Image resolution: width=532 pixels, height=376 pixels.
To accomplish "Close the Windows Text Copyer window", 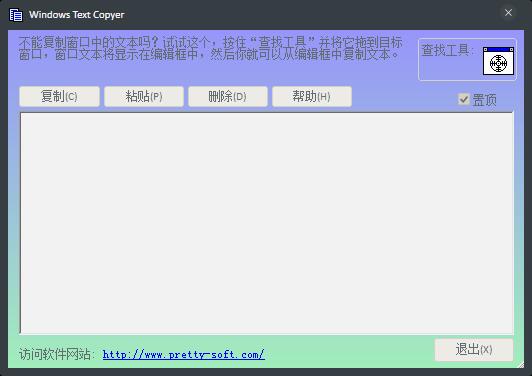I will click(508, 13).
